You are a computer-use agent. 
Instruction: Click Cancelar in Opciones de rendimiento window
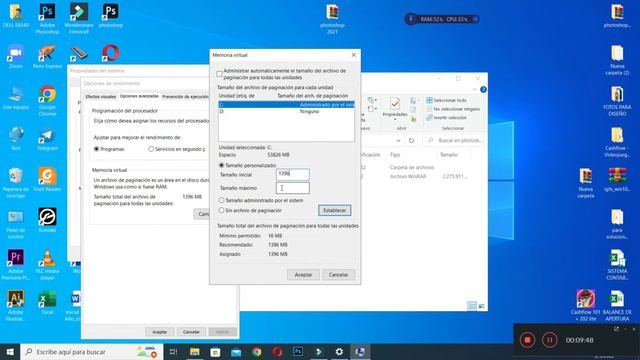click(191, 332)
